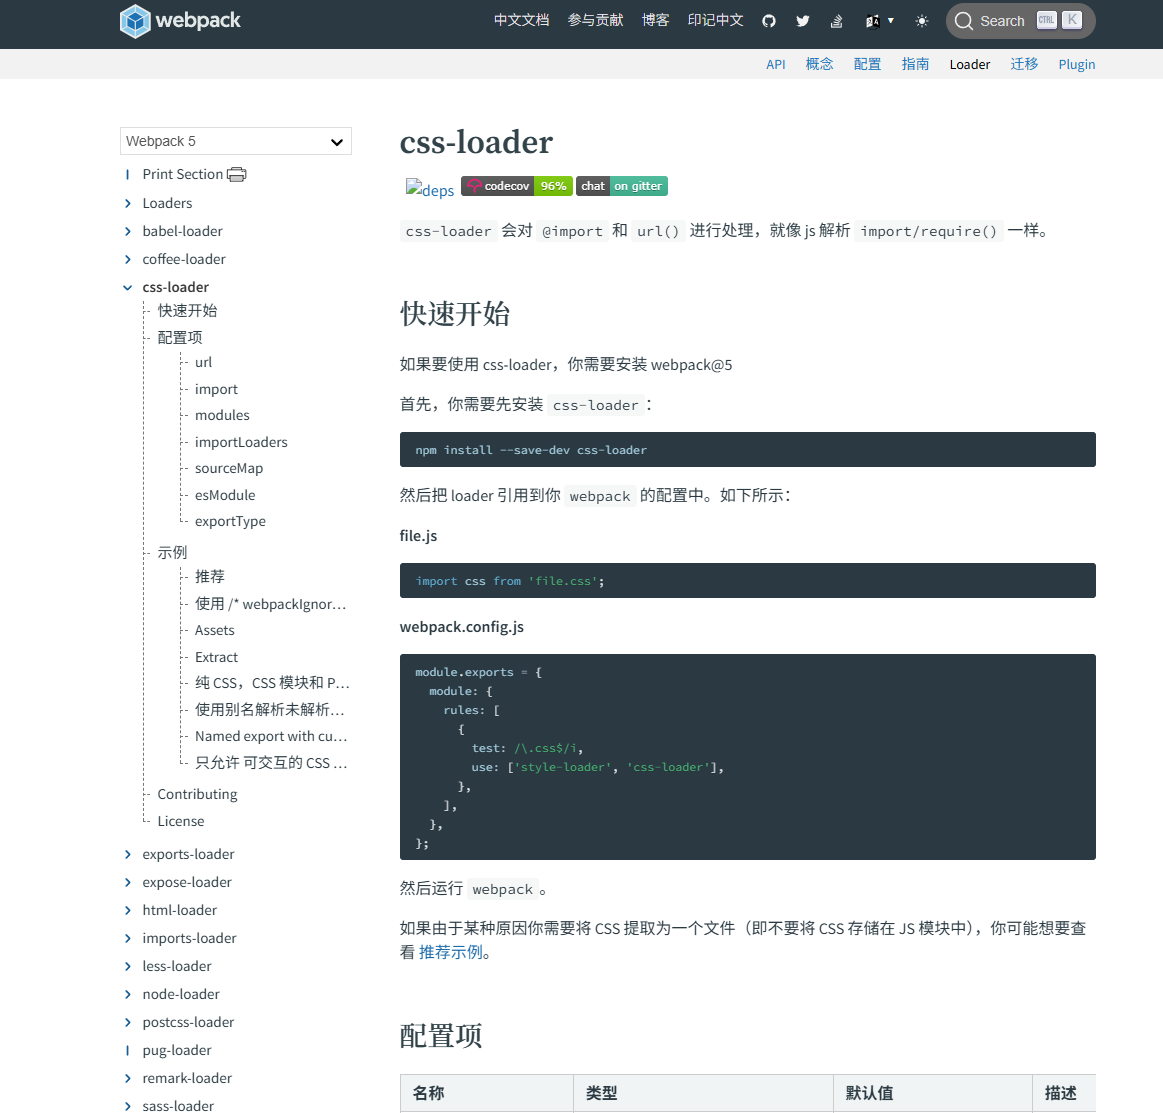
Task: Jump to the modules option
Action: coord(223,415)
